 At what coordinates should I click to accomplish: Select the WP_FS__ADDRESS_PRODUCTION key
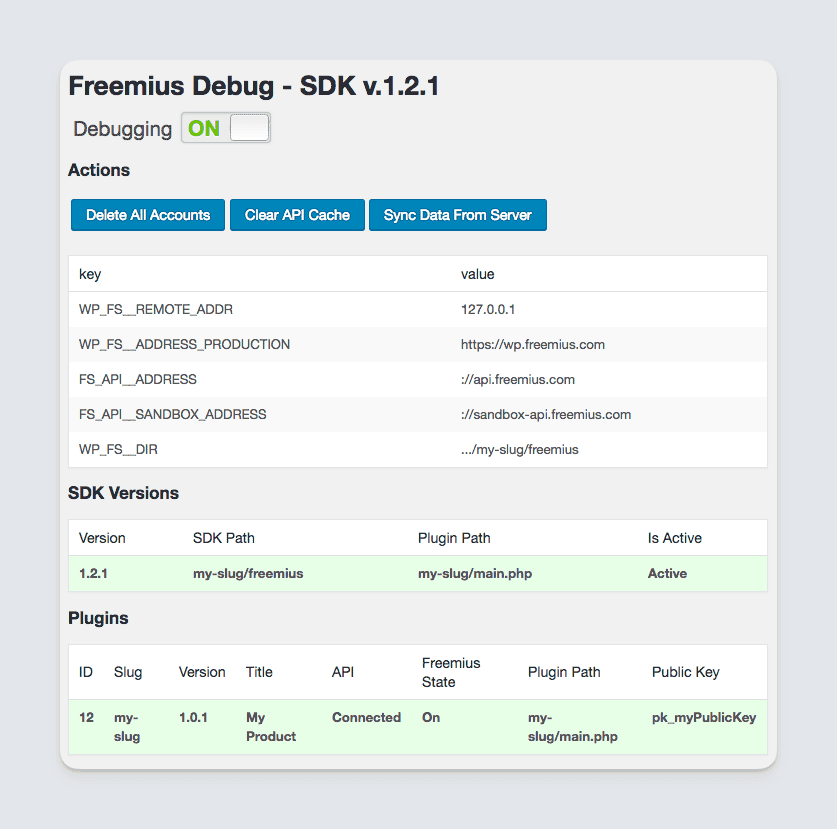click(x=184, y=344)
